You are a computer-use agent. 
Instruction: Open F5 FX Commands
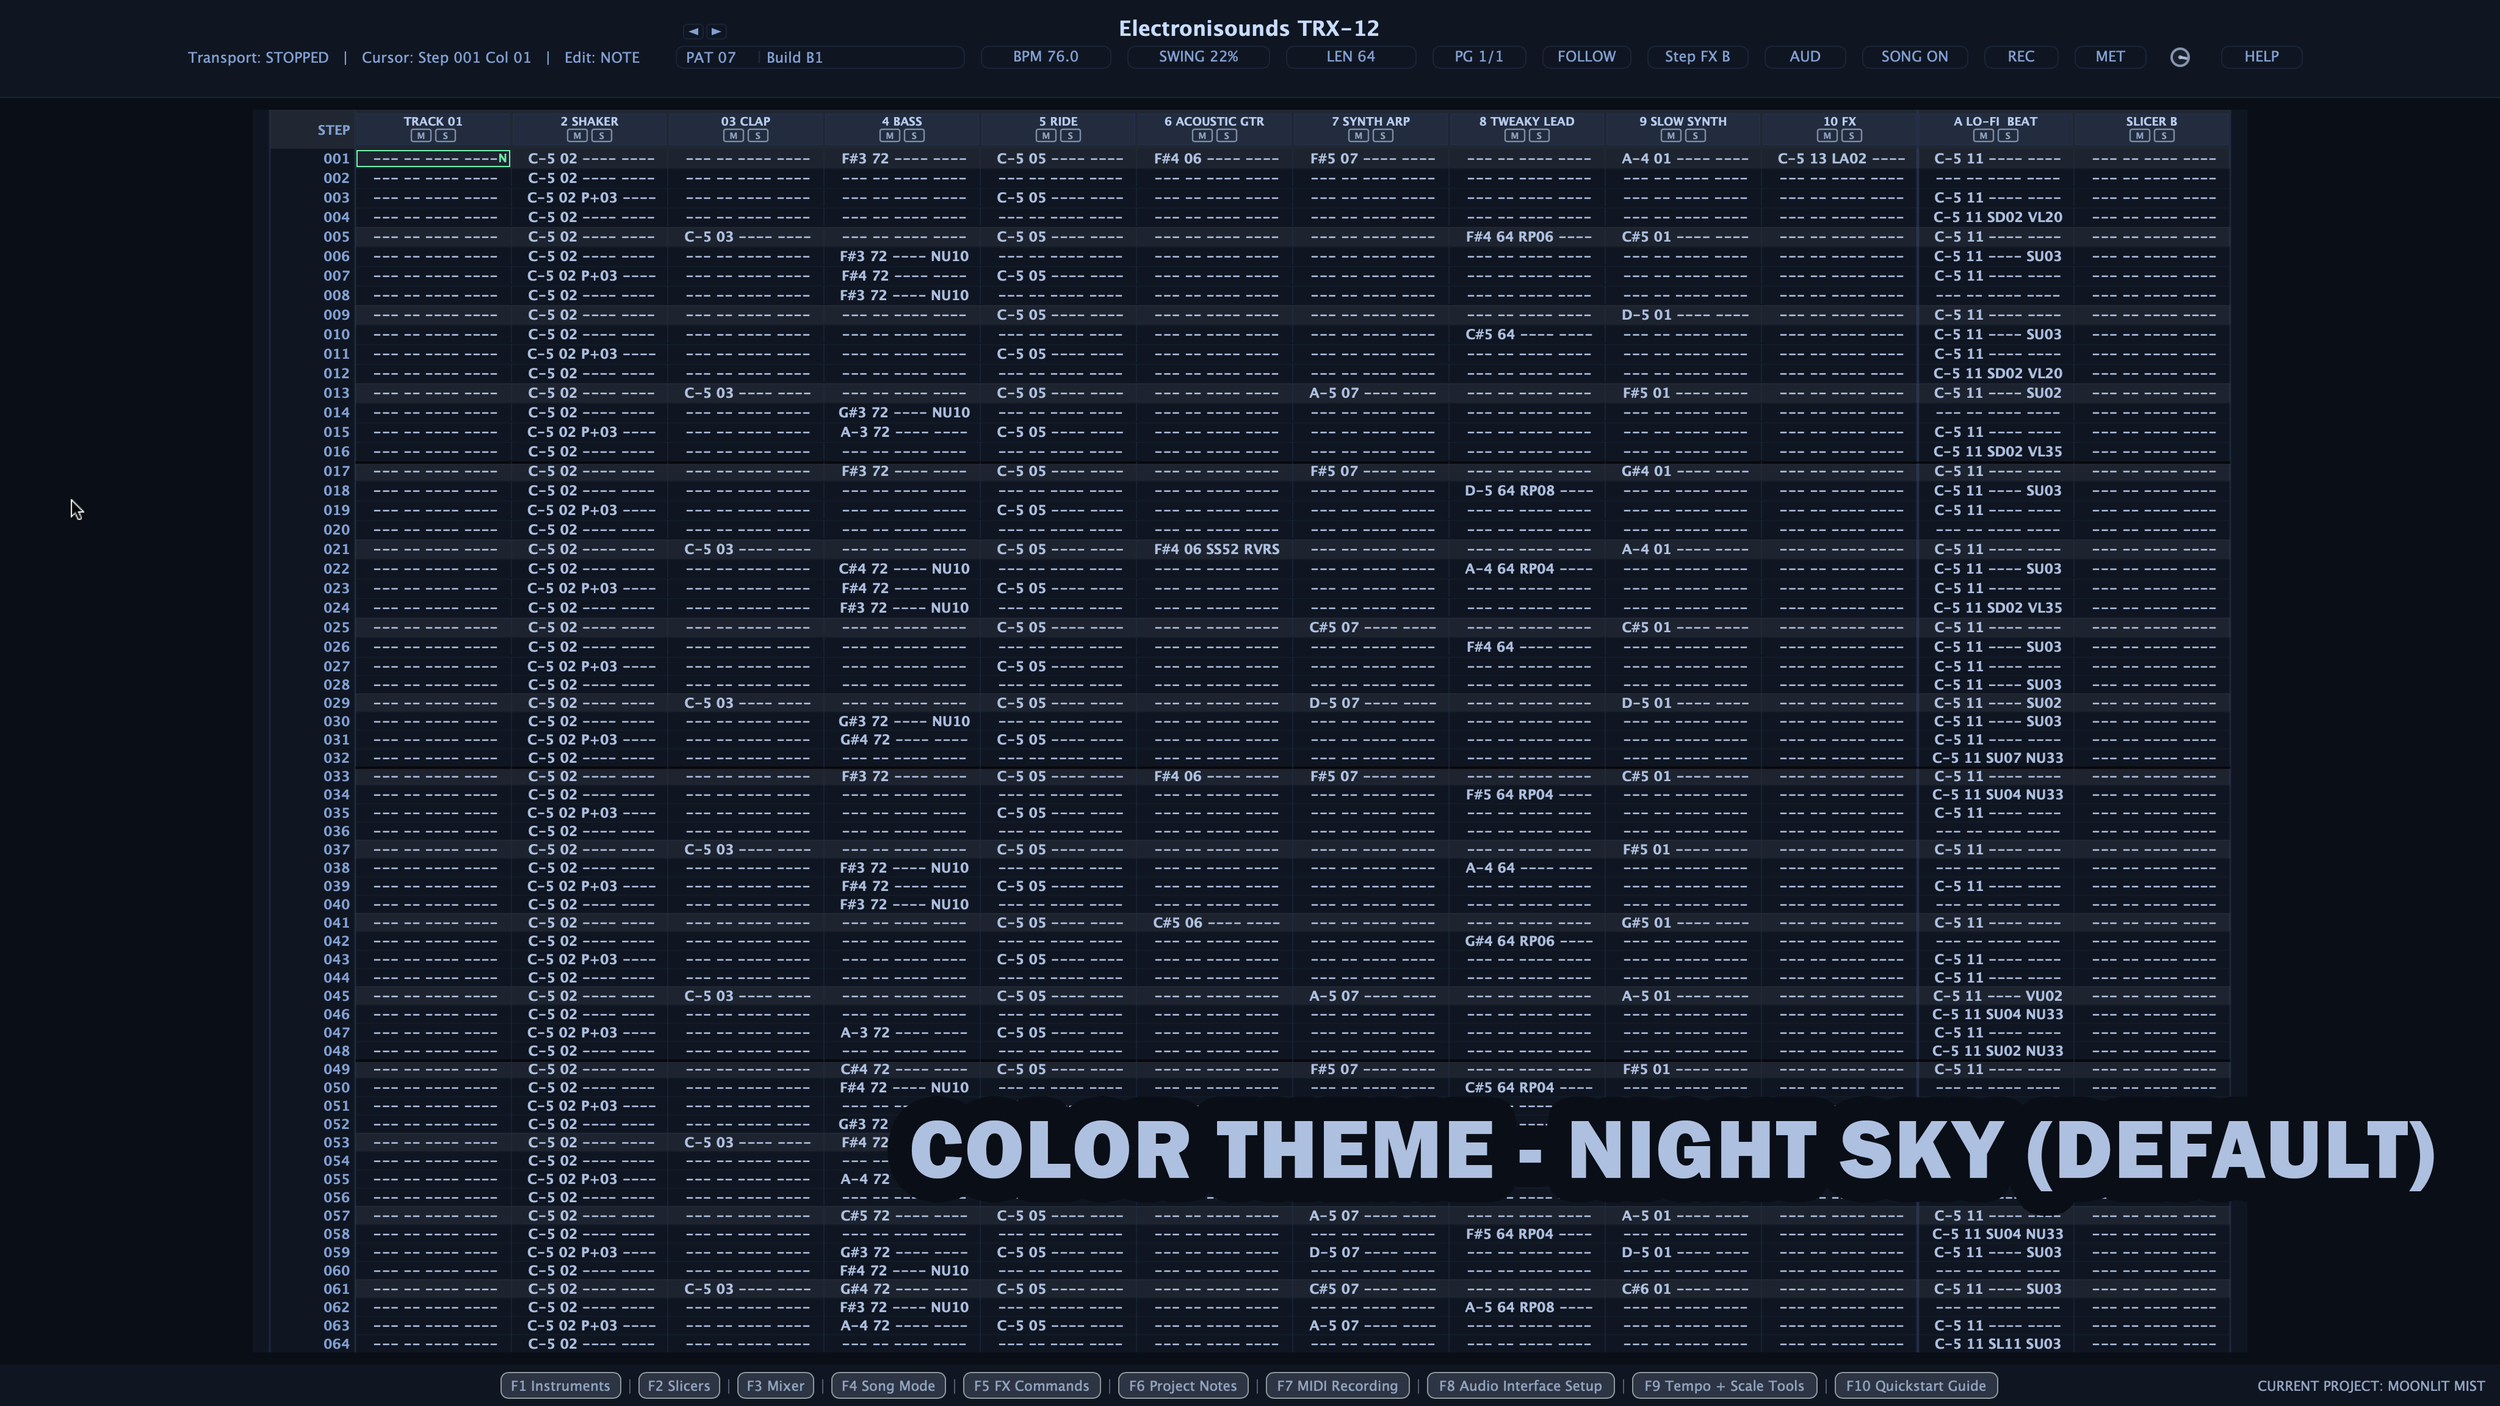pyautogui.click(x=1031, y=1385)
